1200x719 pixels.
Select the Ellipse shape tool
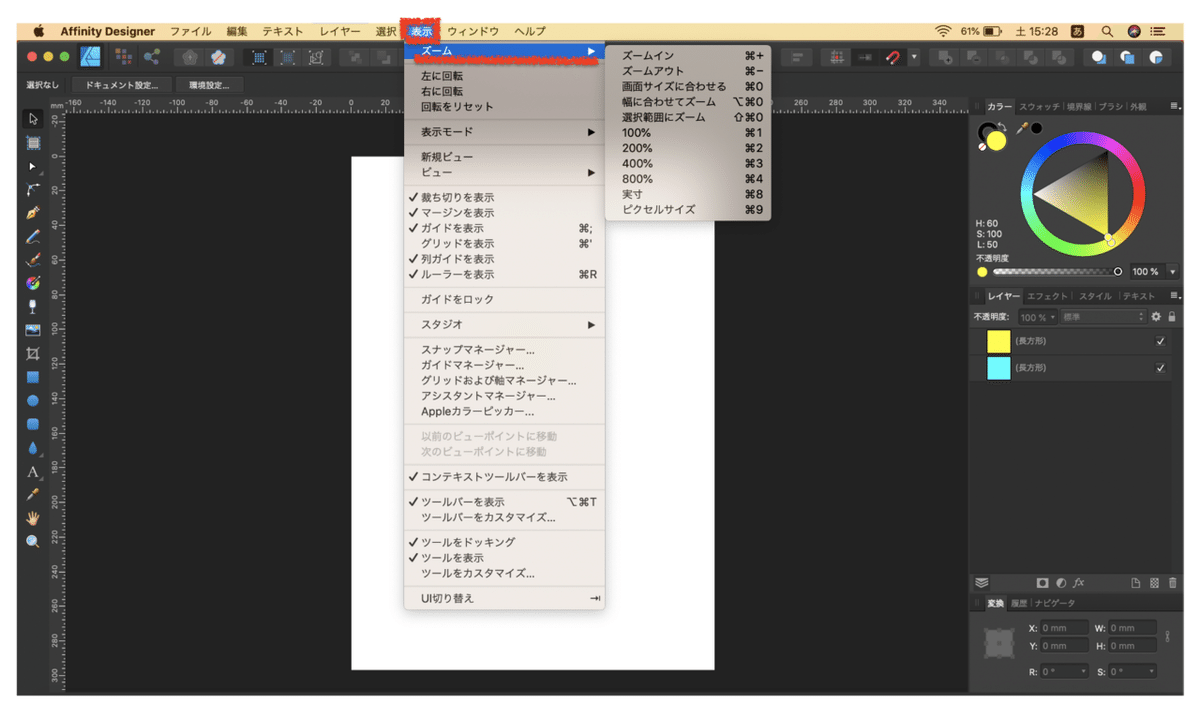click(x=33, y=400)
